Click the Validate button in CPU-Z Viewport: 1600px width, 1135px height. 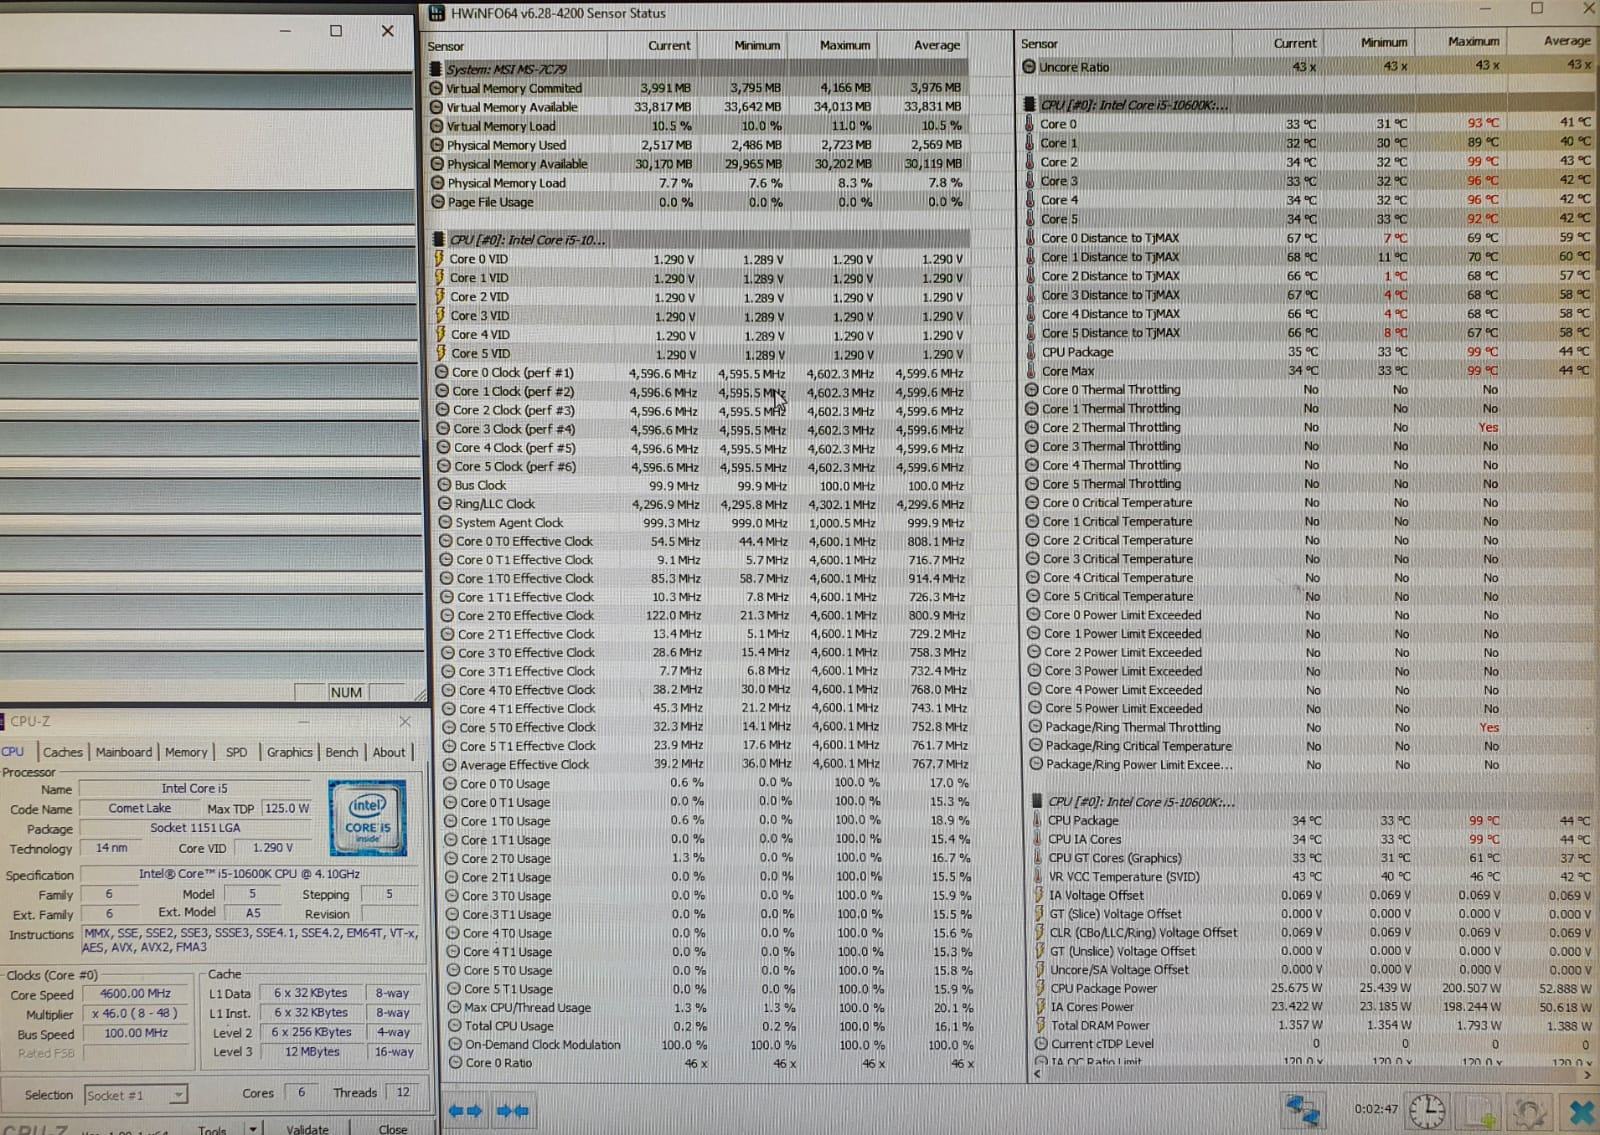(307, 1129)
